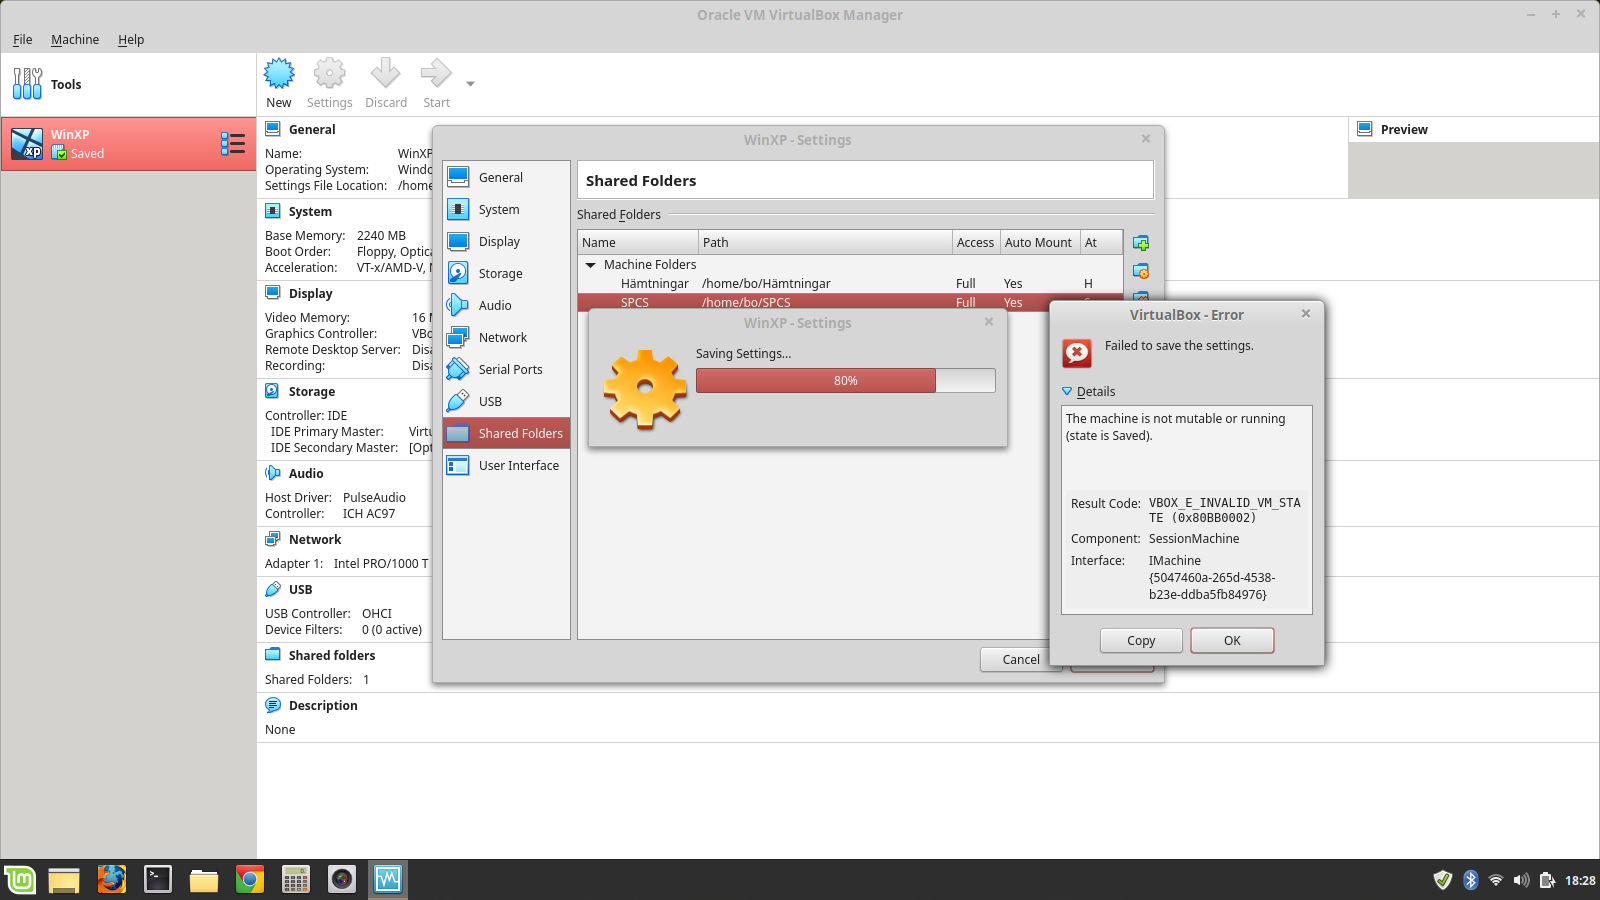1600x900 pixels.
Task: Open the Storage settings category
Action: click(x=506, y=273)
